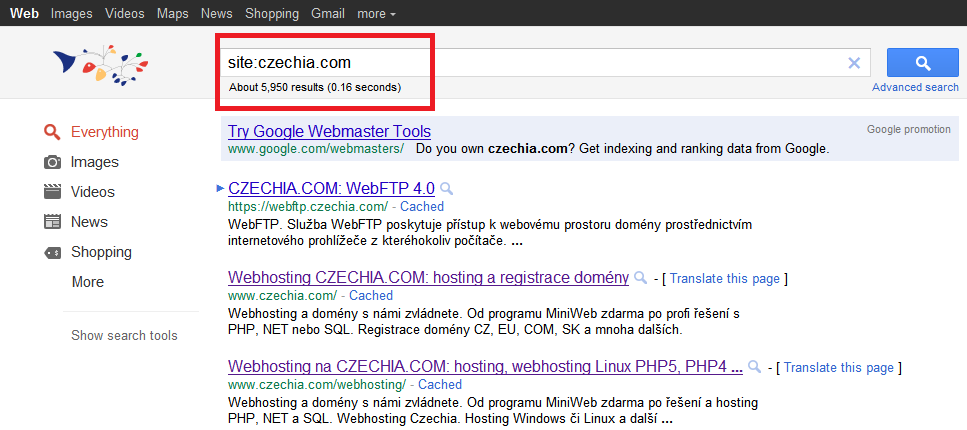Switch to Web in top navigation bar
Image resolution: width=967 pixels, height=430 pixels.
[24, 13]
